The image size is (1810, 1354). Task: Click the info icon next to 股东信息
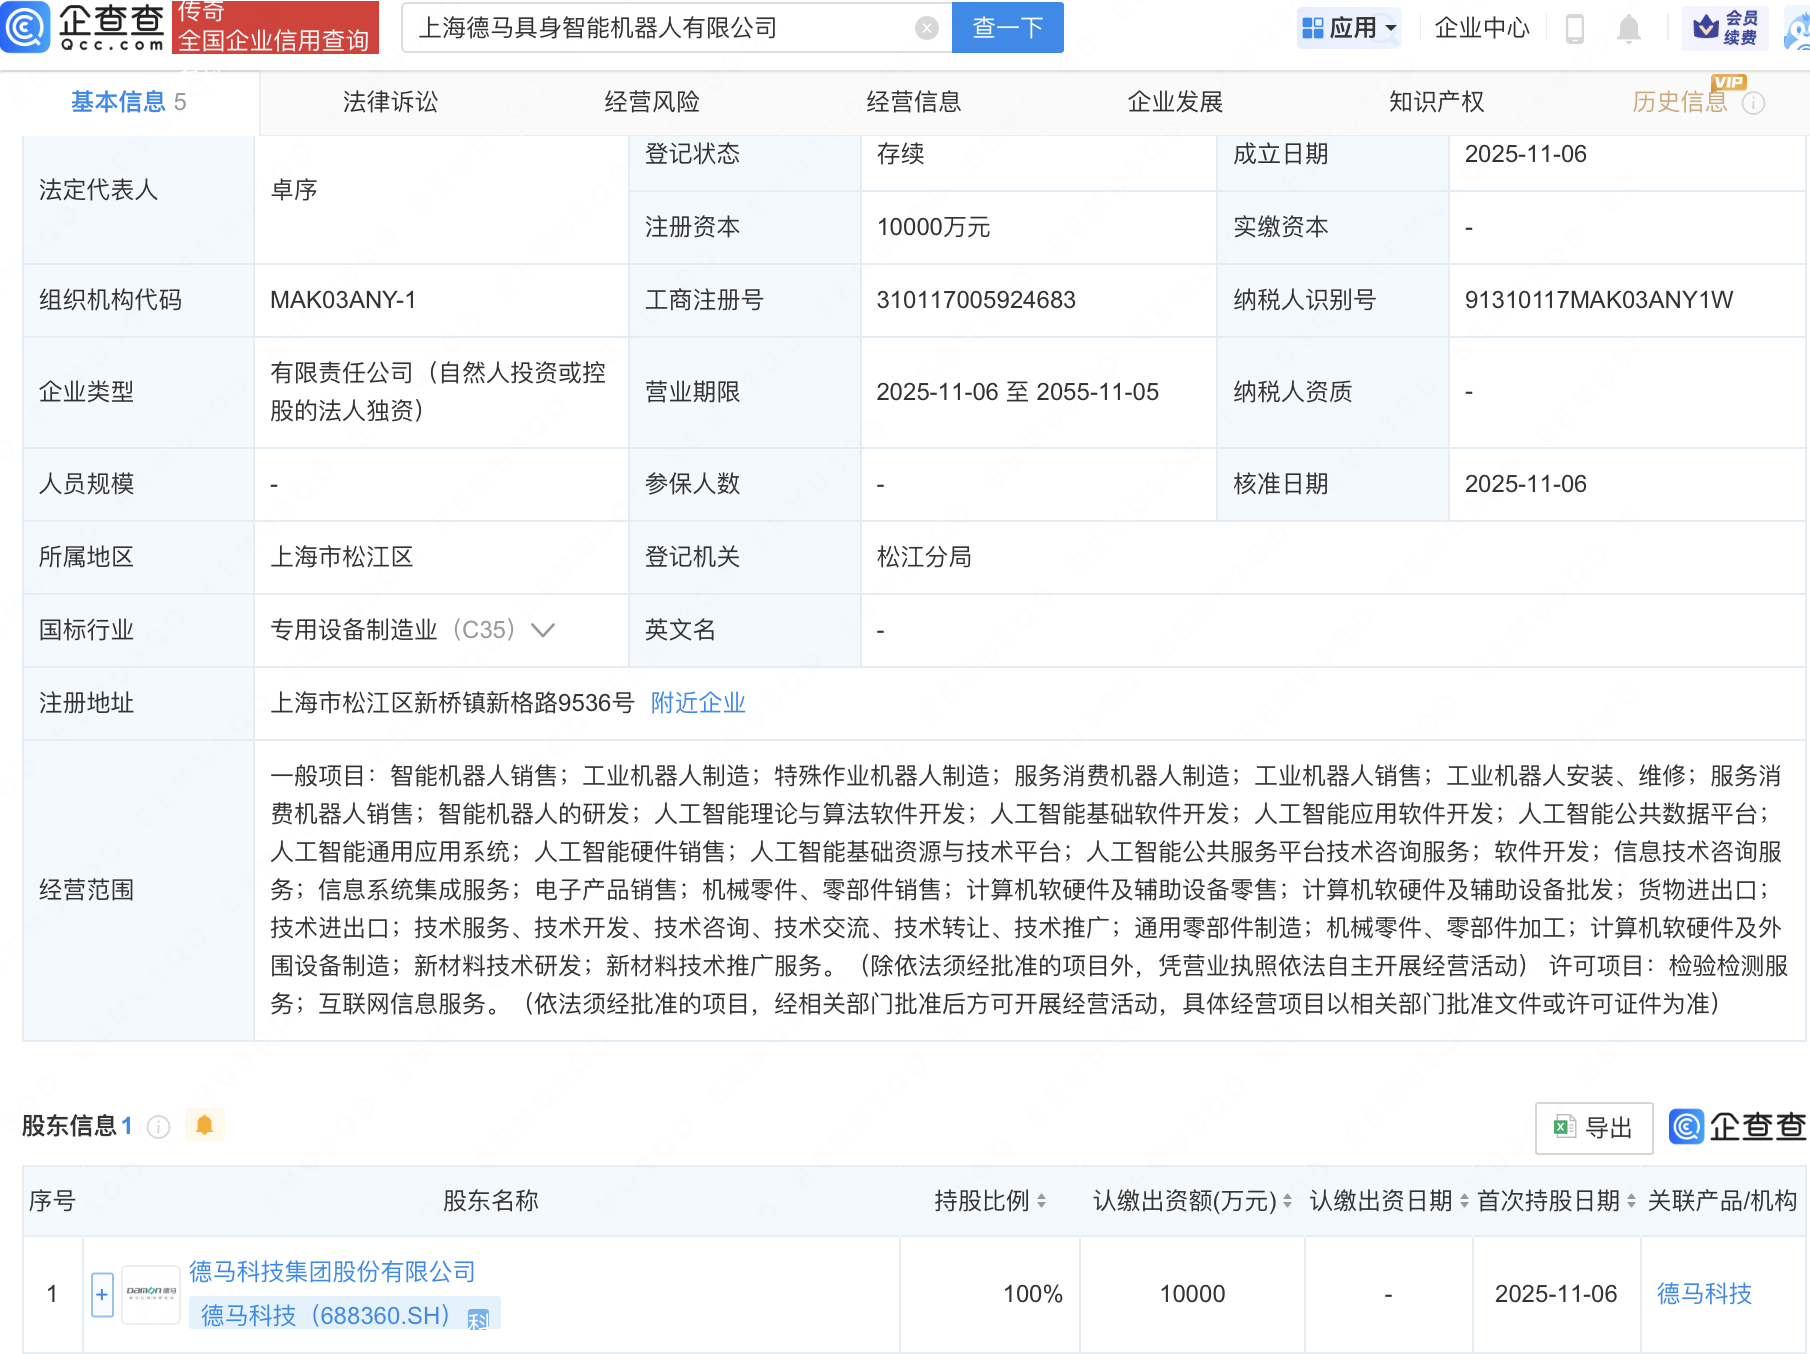[158, 1126]
